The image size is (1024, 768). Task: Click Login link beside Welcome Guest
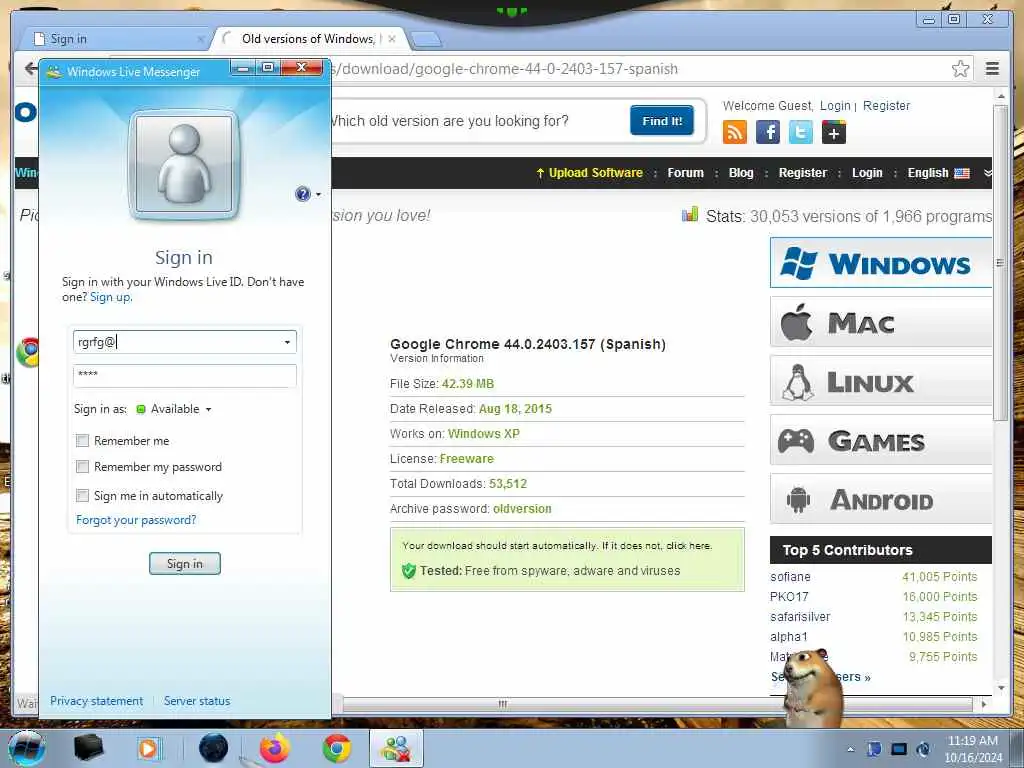click(835, 106)
